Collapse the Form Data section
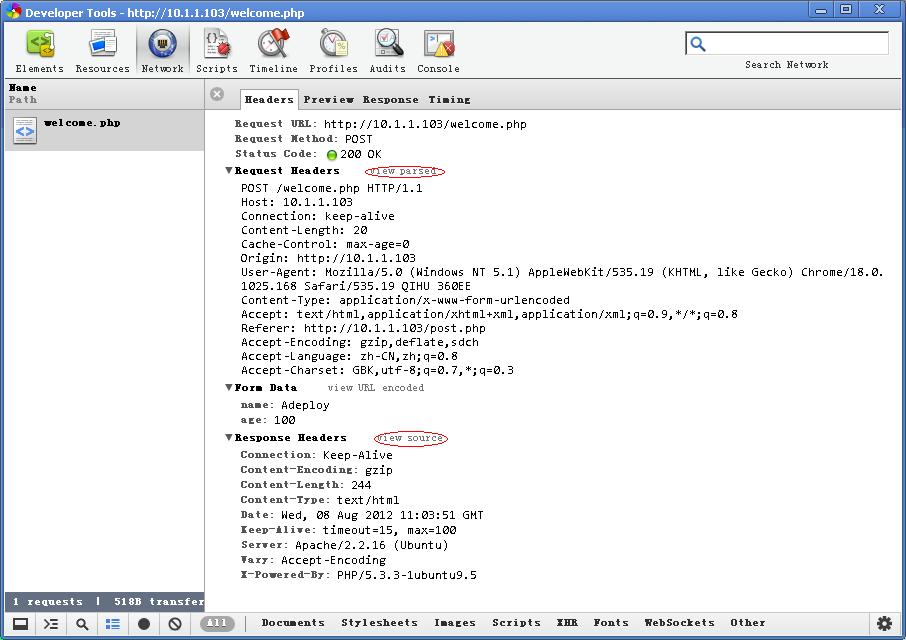This screenshot has height=640, width=906. point(228,387)
